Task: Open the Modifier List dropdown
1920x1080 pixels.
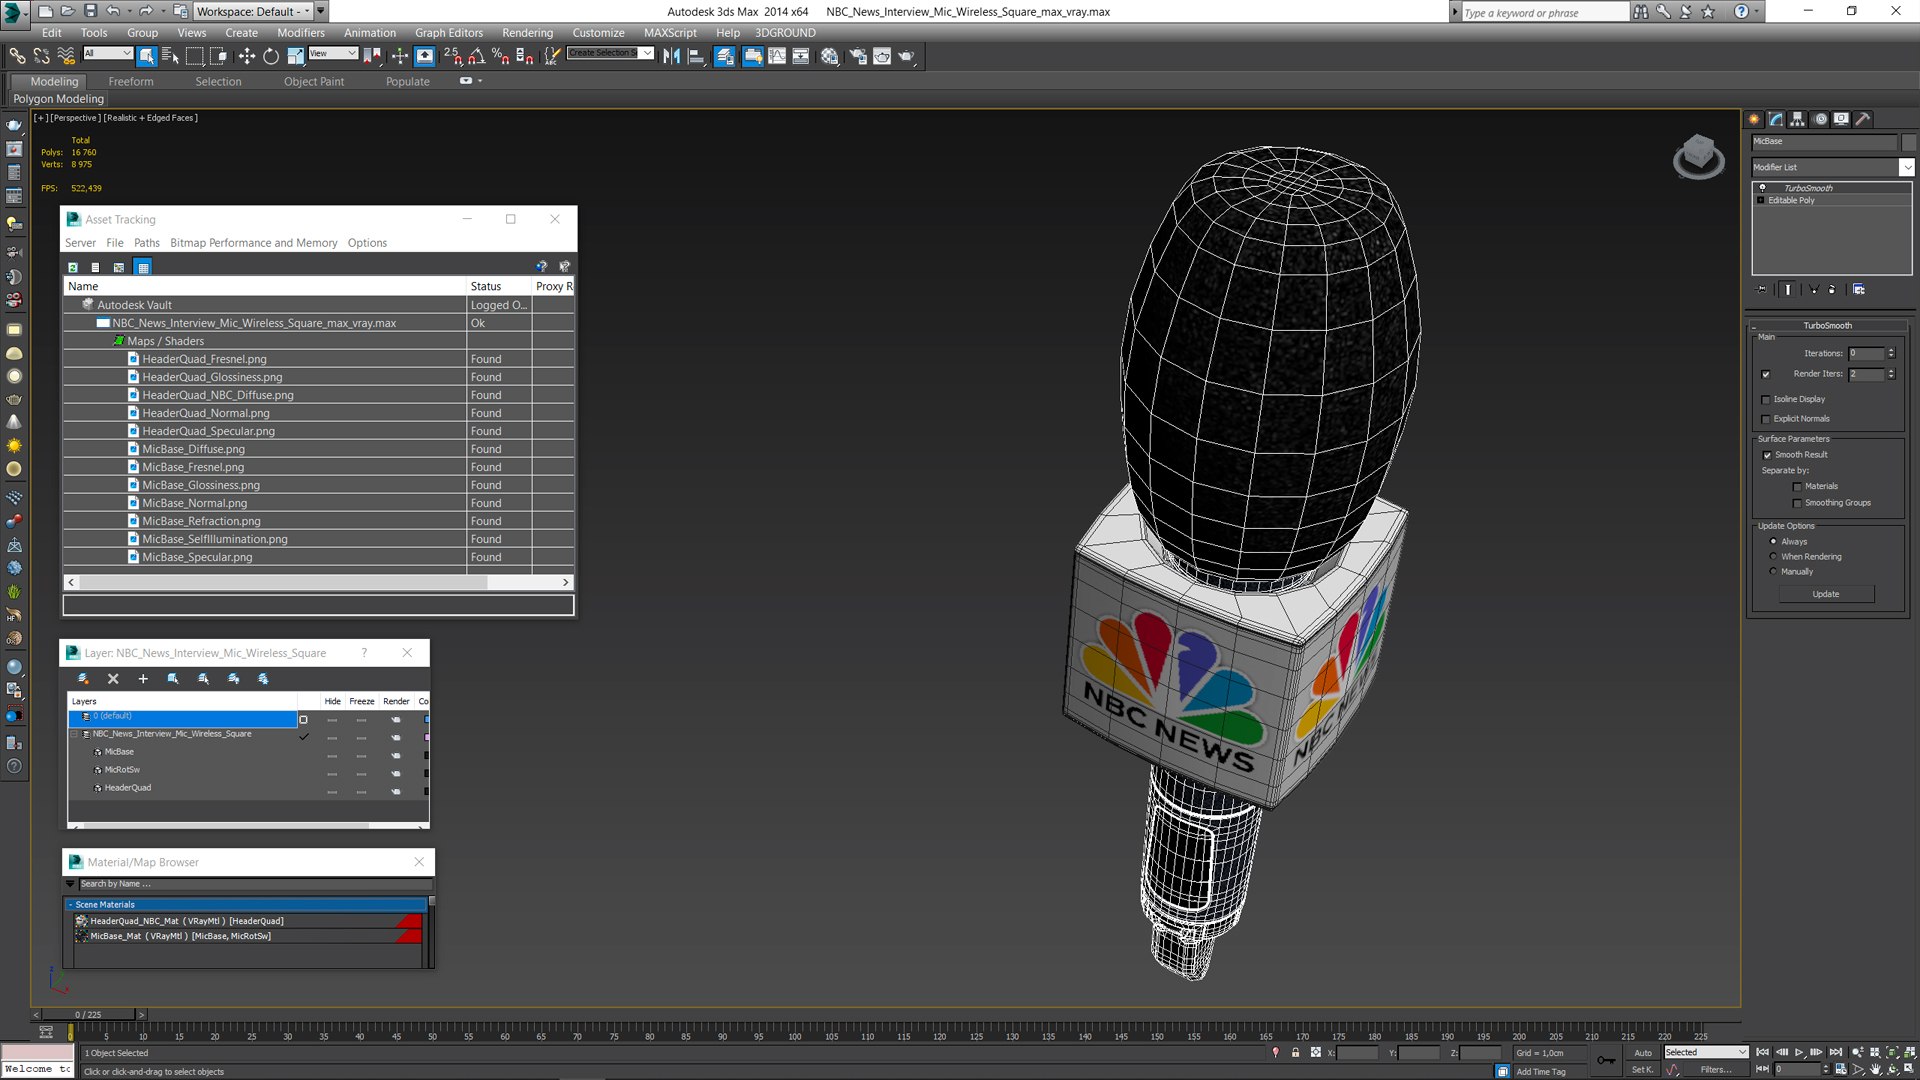Action: pos(1906,167)
